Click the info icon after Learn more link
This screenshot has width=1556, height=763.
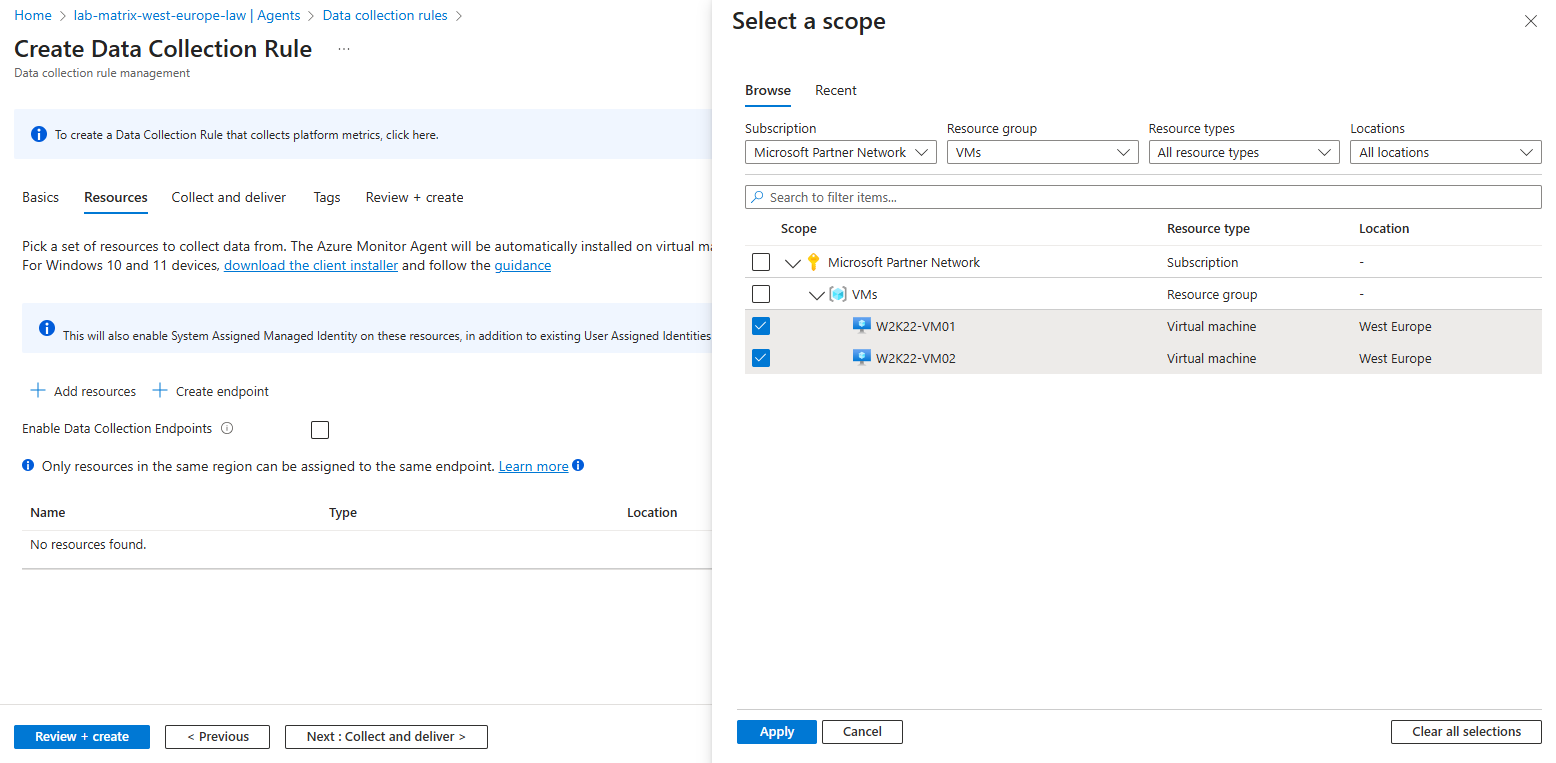click(x=578, y=466)
